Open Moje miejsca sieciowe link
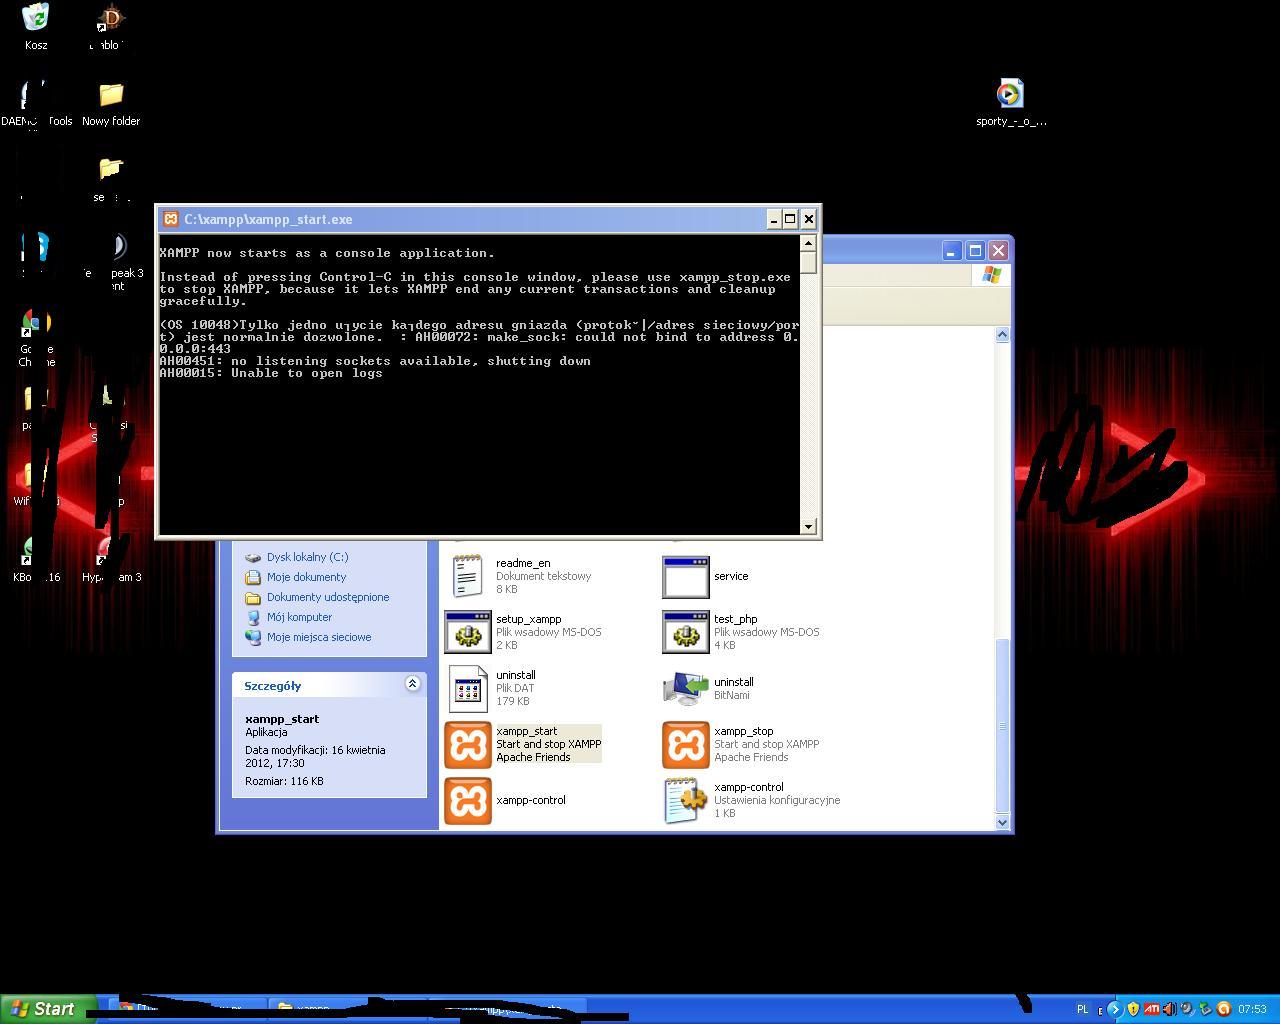1280x1024 pixels. click(x=319, y=637)
